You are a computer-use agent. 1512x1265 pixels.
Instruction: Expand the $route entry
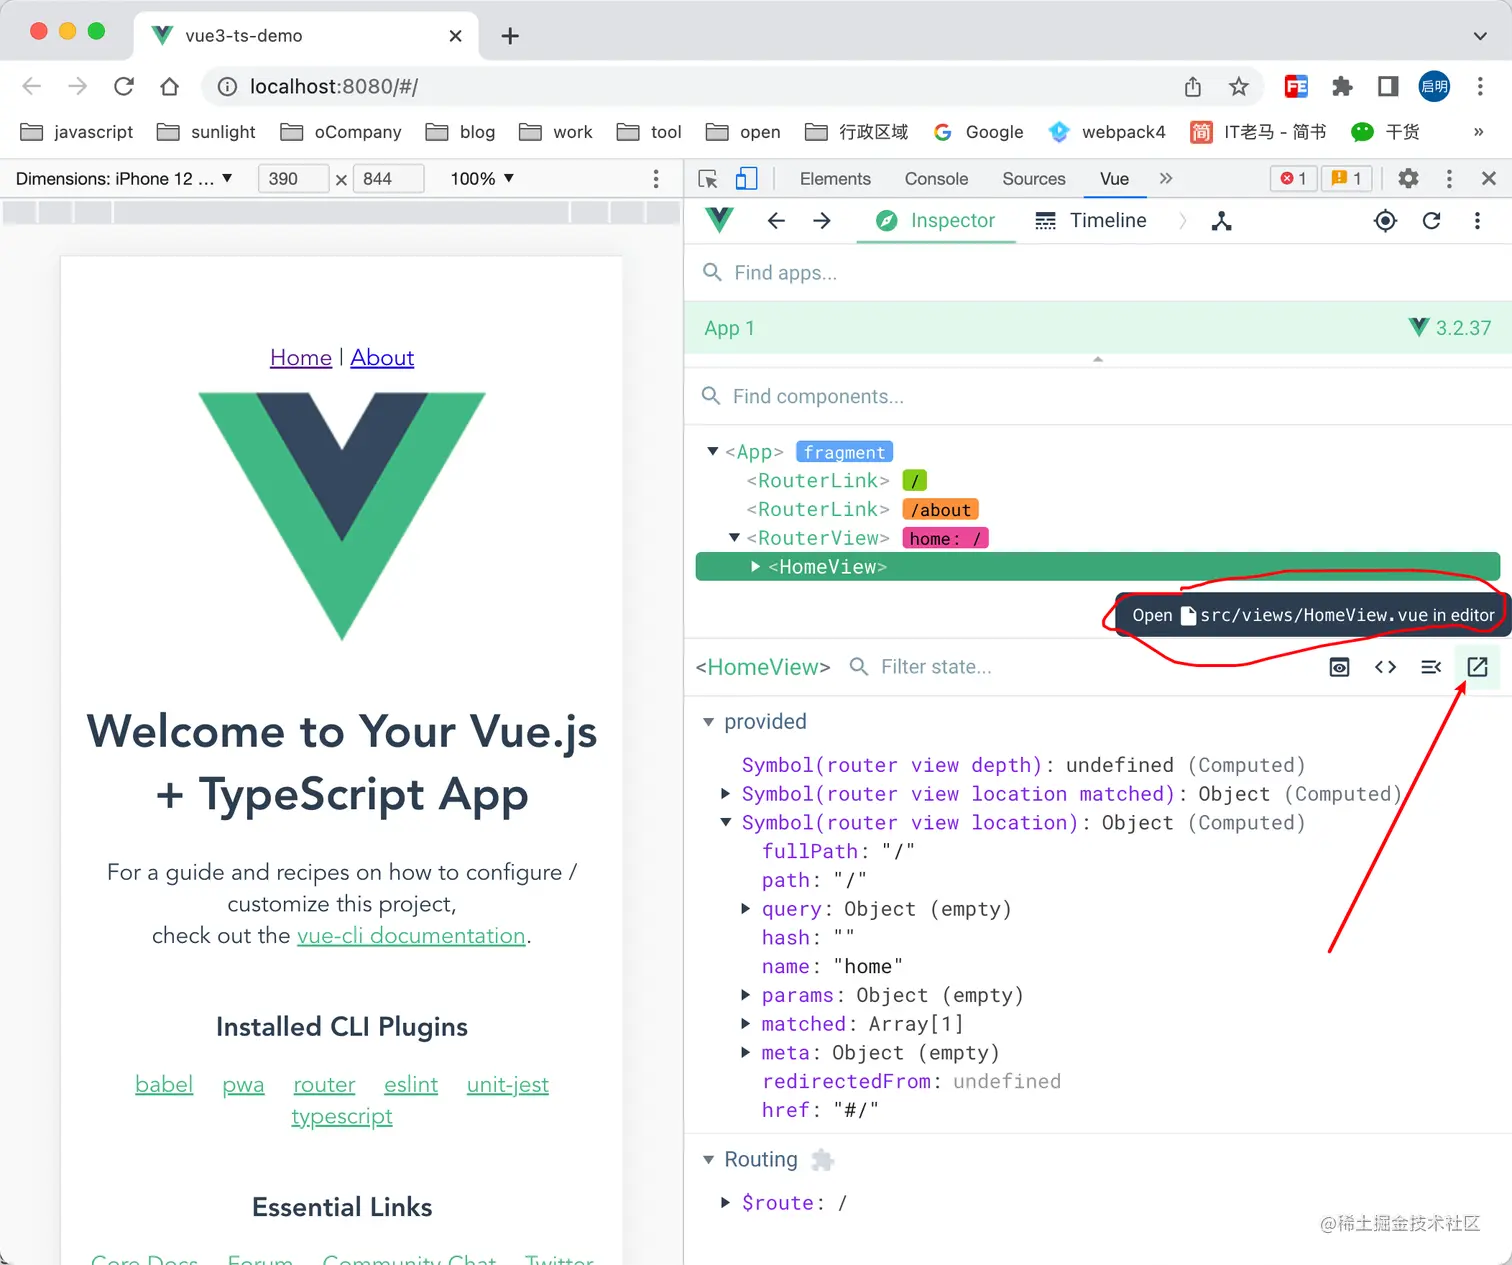pyautogui.click(x=726, y=1203)
